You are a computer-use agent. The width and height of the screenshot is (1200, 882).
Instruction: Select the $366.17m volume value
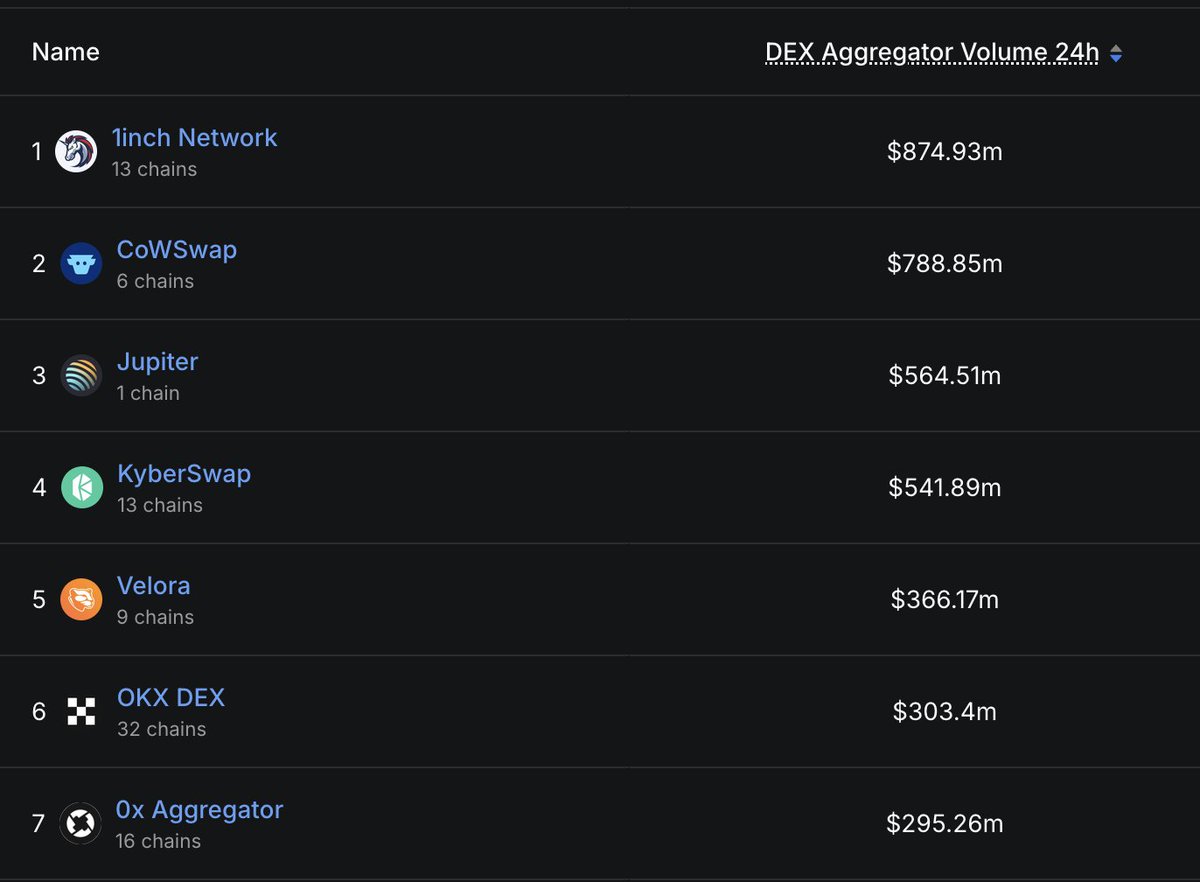tap(945, 600)
